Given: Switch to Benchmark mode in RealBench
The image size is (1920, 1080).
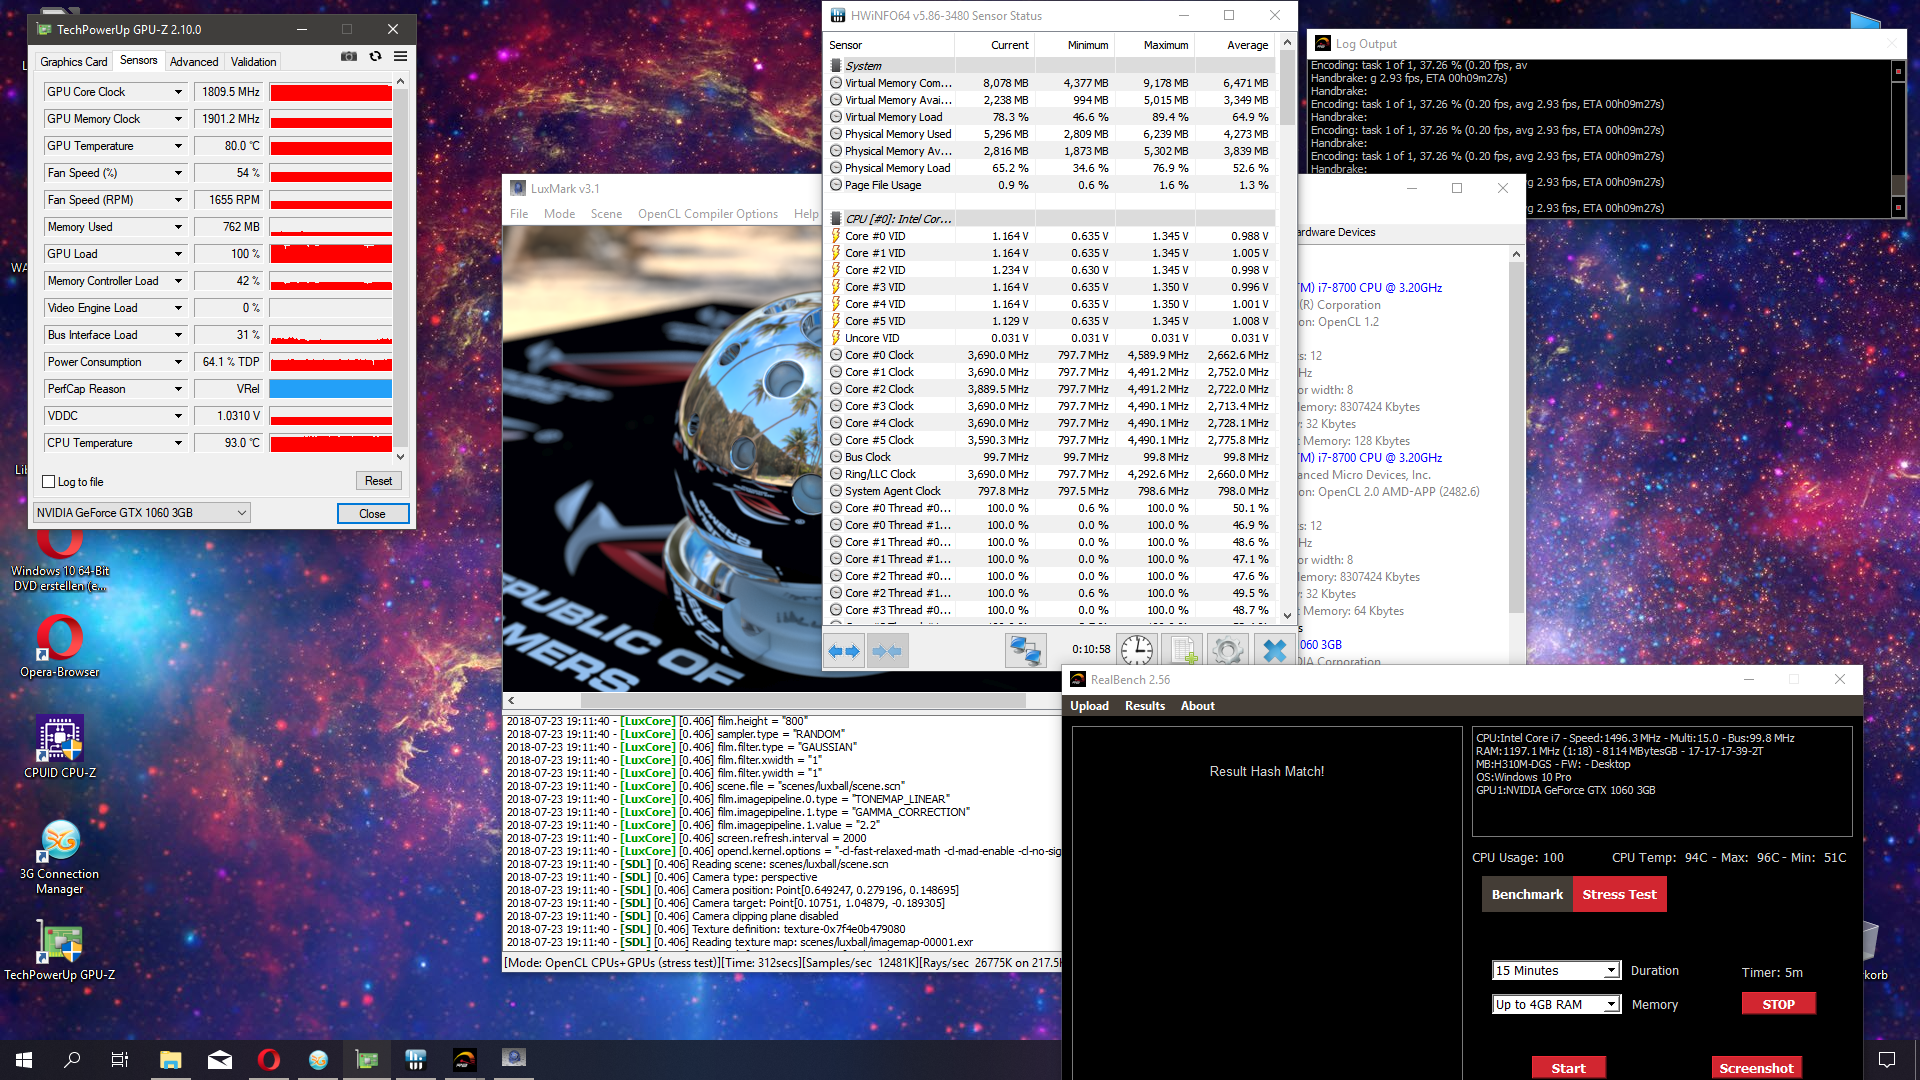Looking at the screenshot, I should point(1526,895).
